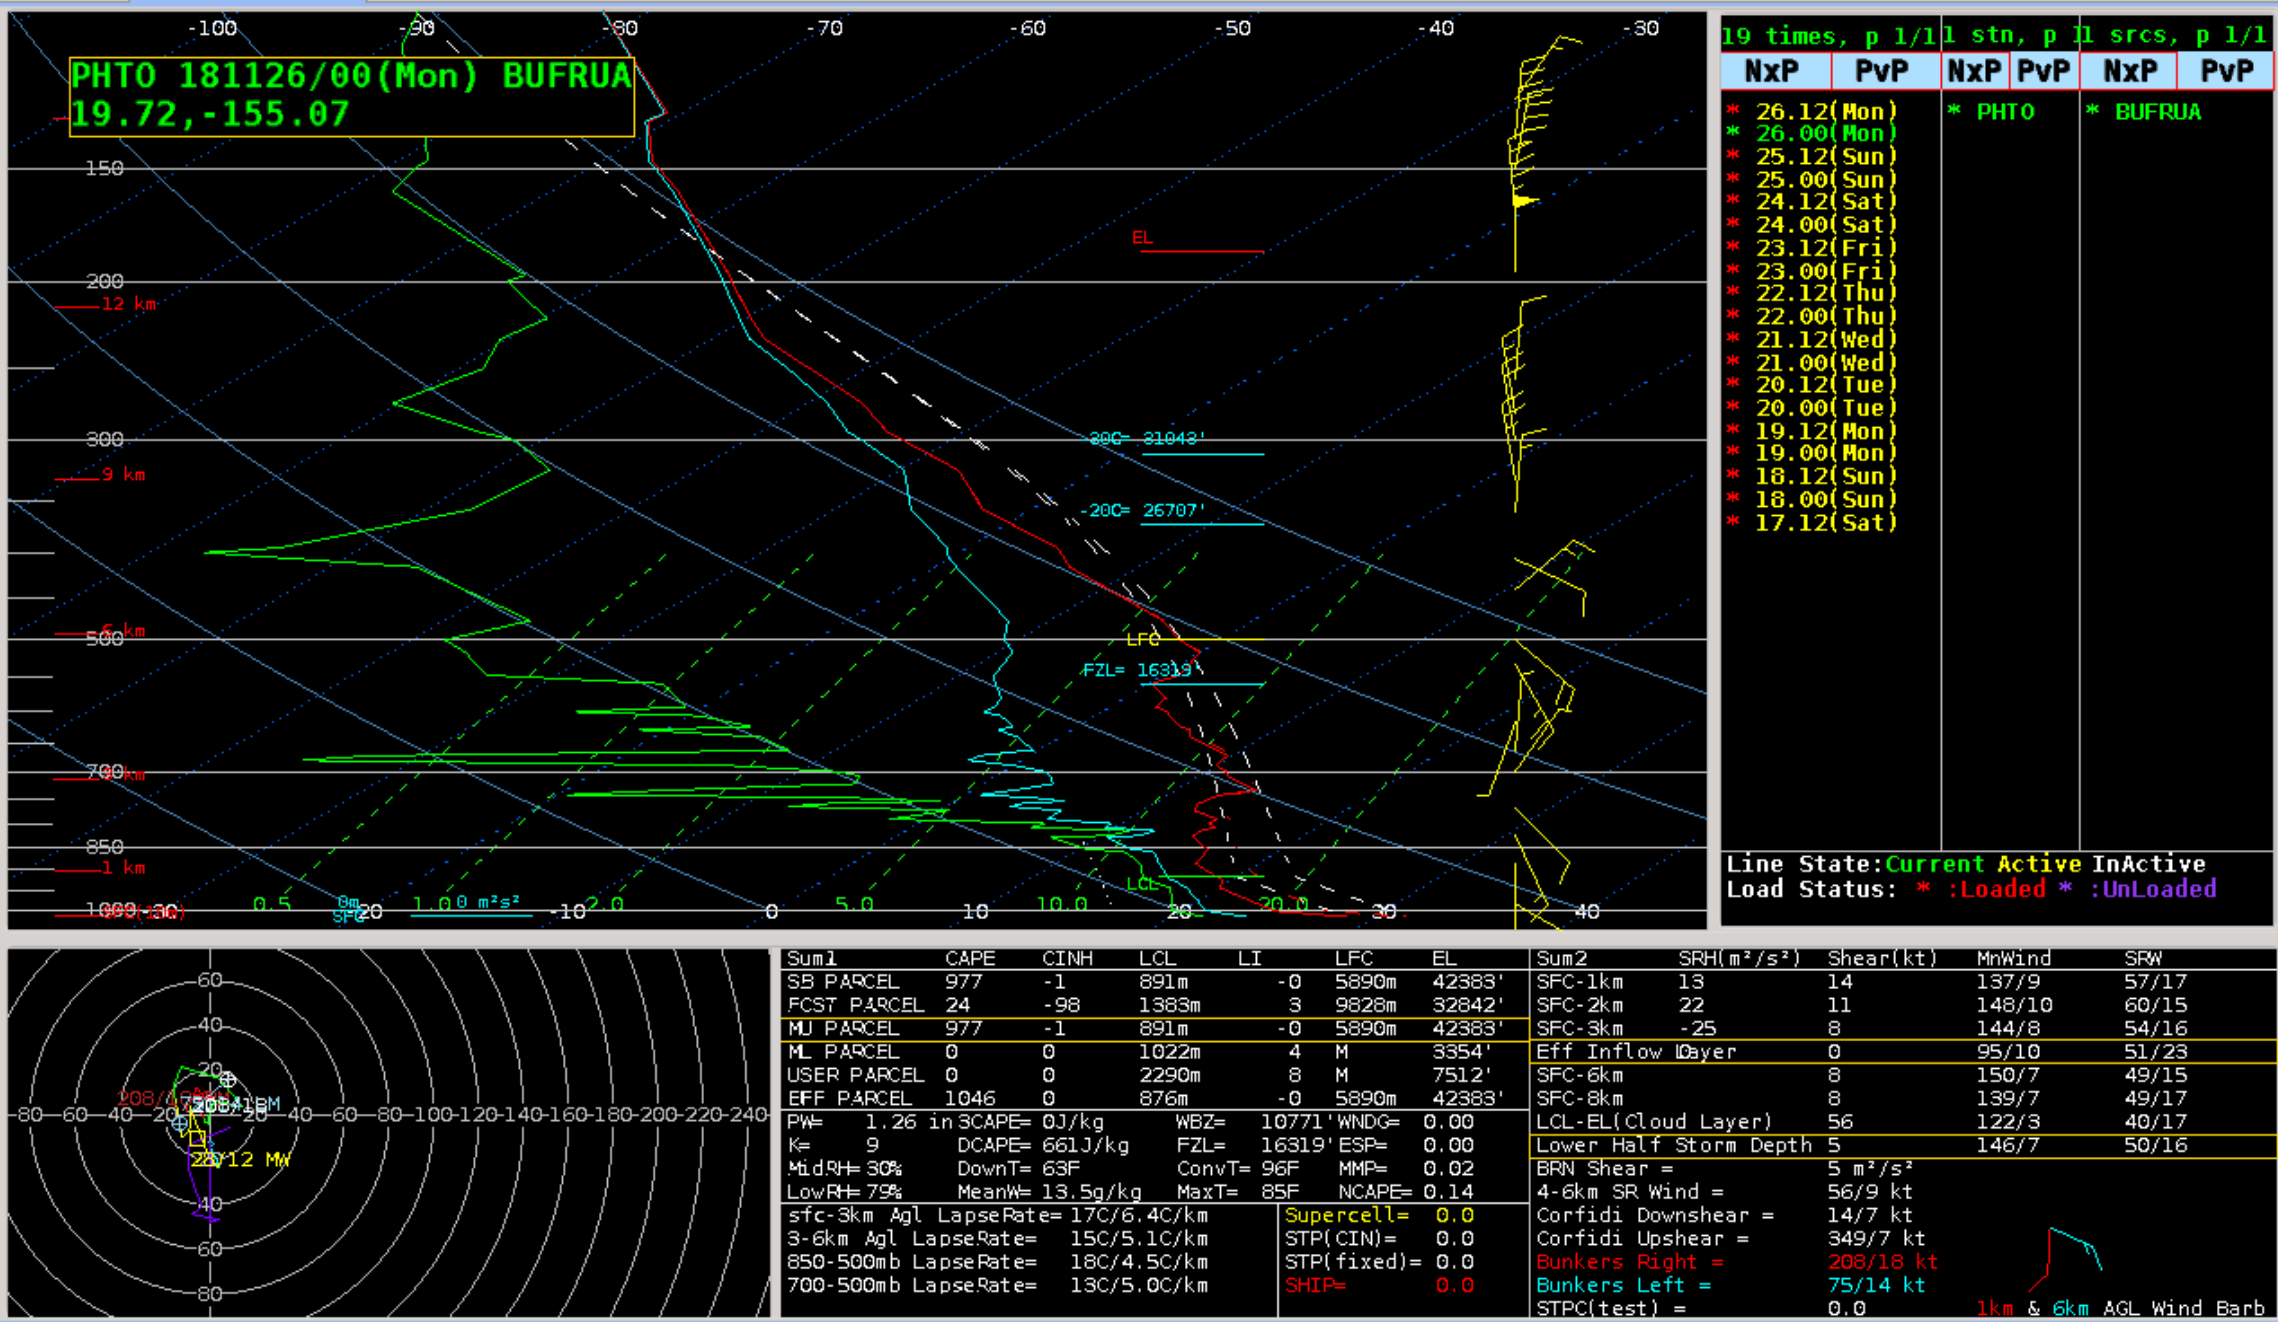
Task: Click the Supercell= 0.0 readout
Action: [x=1379, y=1216]
